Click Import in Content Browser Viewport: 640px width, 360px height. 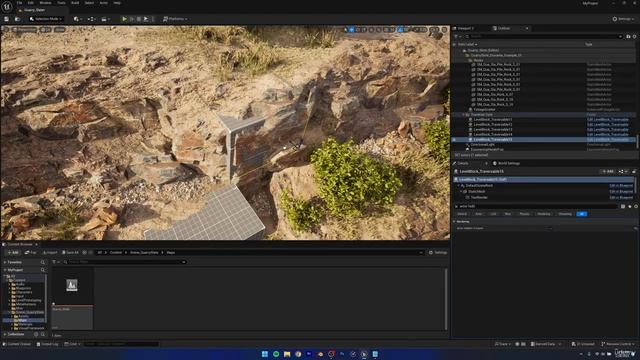(50, 253)
